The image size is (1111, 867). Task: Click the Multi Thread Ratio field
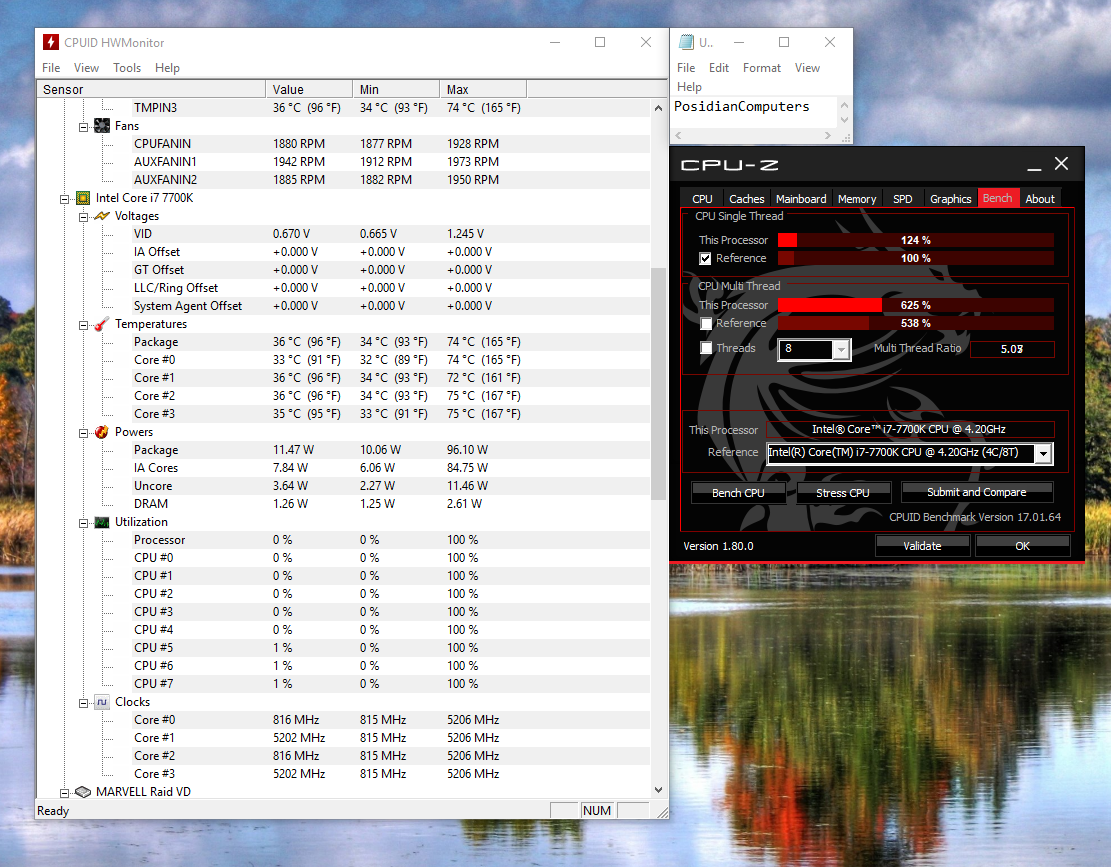point(1012,349)
